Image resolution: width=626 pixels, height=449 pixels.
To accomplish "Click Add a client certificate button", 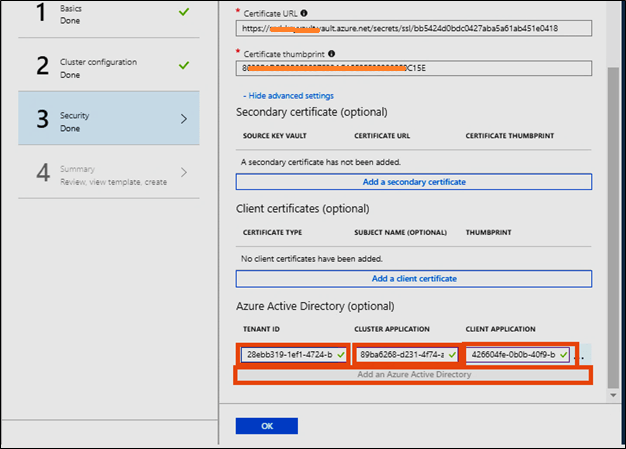I will (413, 278).
